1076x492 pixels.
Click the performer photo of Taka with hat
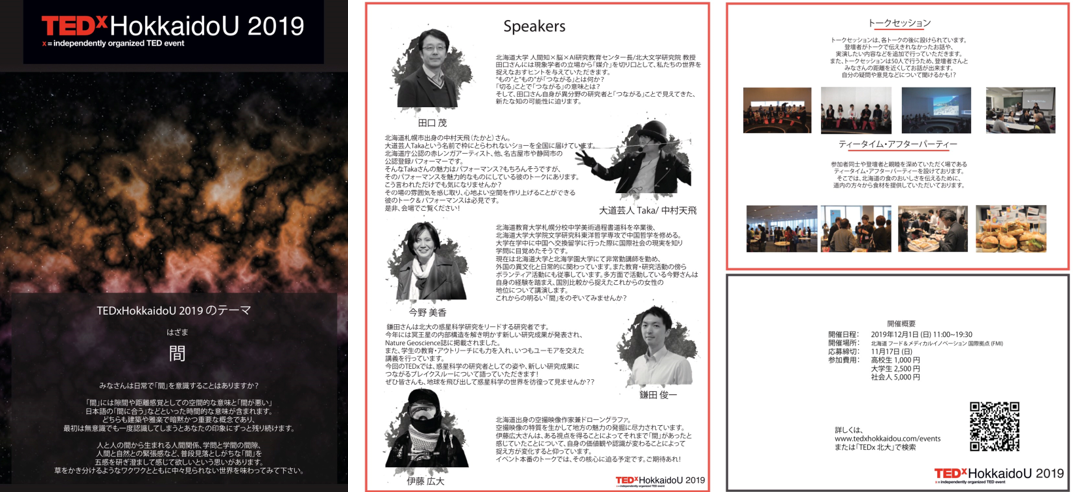(633, 155)
